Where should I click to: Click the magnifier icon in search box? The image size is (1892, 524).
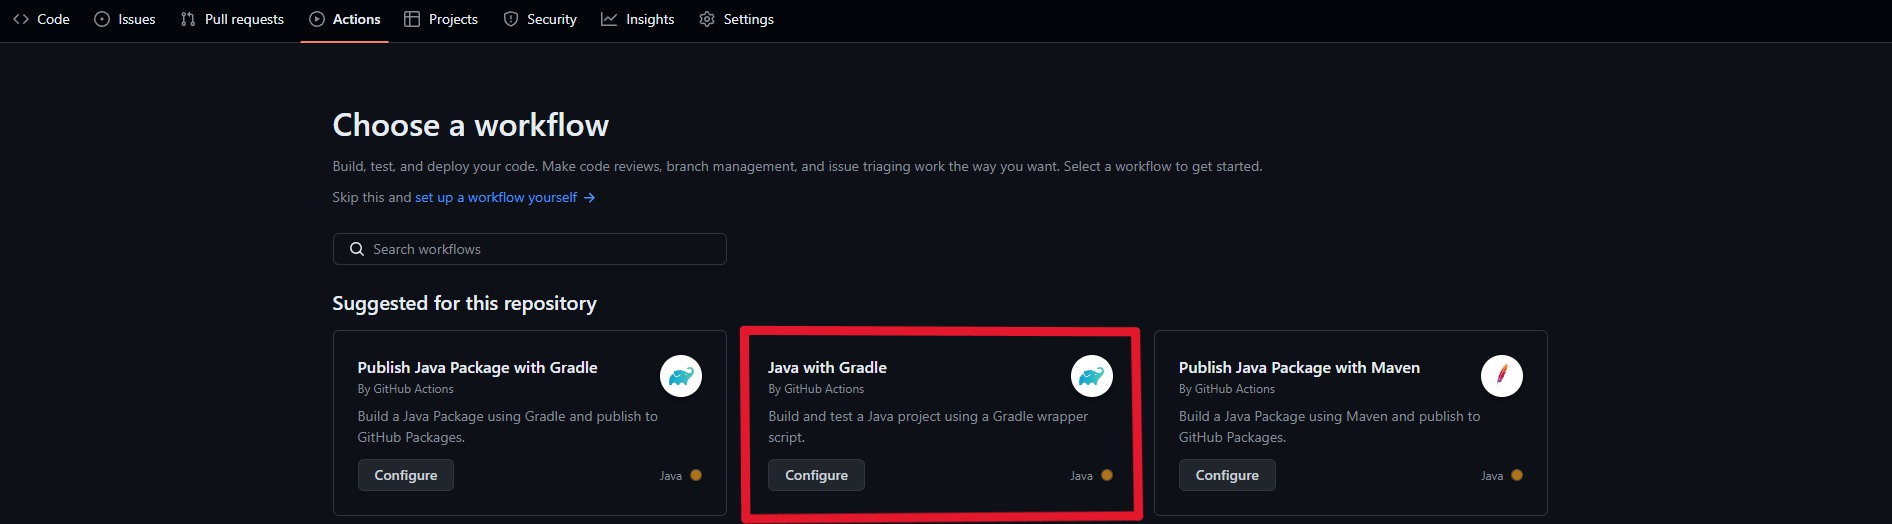pos(357,249)
